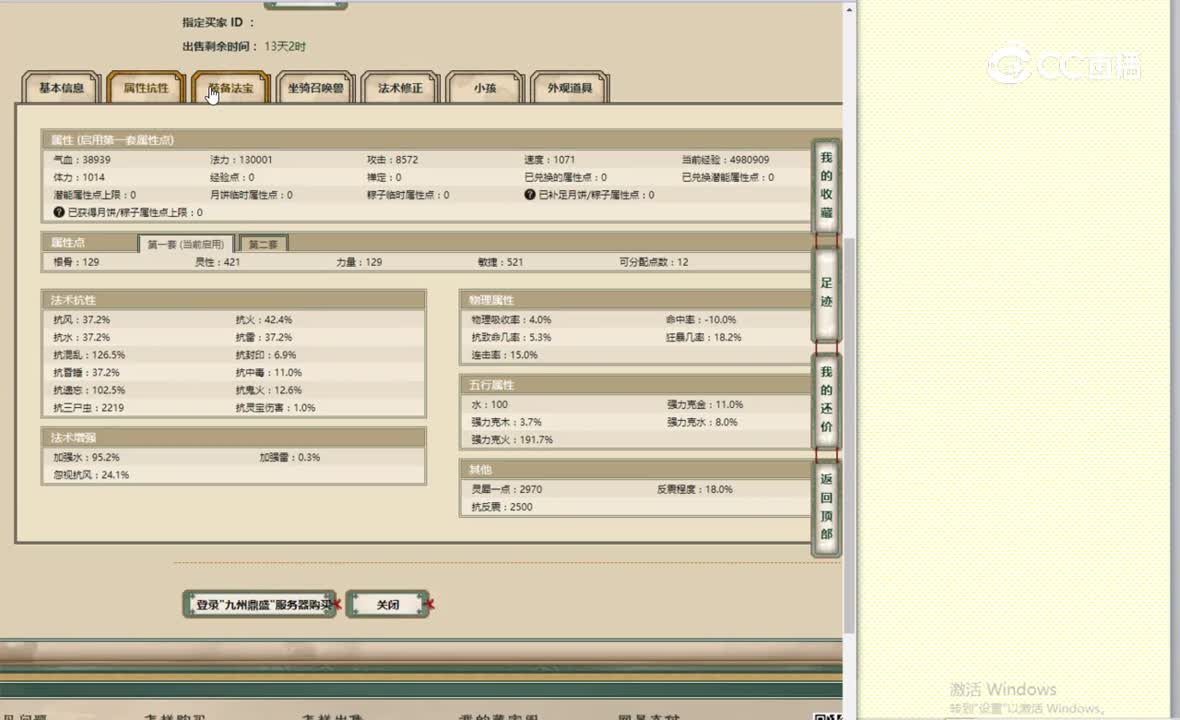Open the 坐骑召唤兽 tab

[x=315, y=88]
